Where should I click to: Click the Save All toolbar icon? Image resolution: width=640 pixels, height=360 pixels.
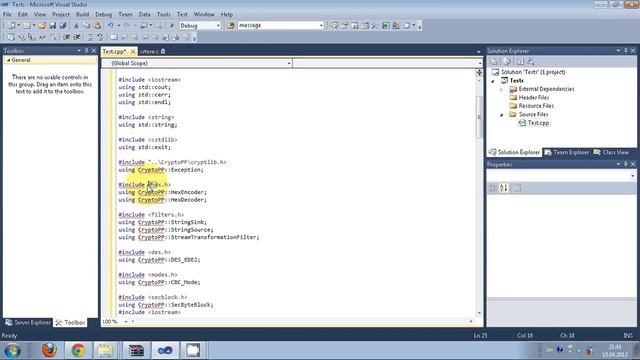tap(63, 25)
